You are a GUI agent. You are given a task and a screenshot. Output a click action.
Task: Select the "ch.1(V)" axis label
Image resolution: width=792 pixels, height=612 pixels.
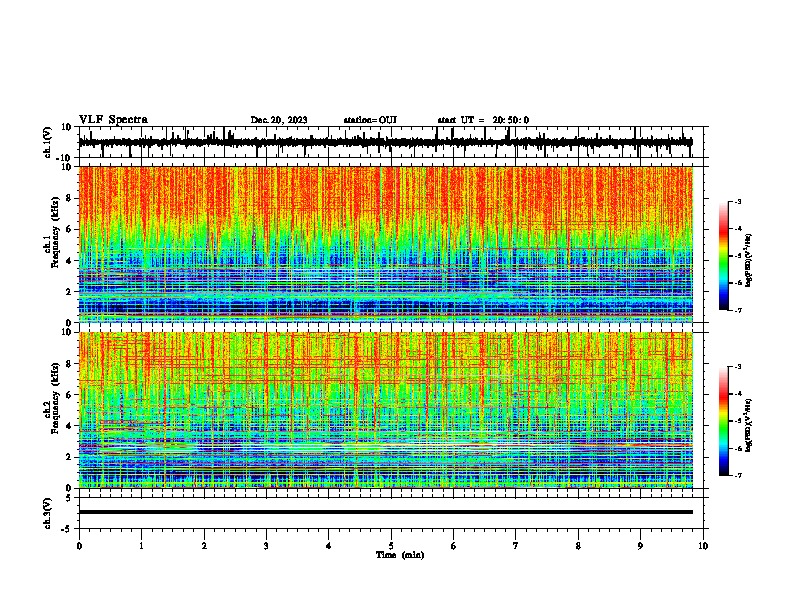48,142
